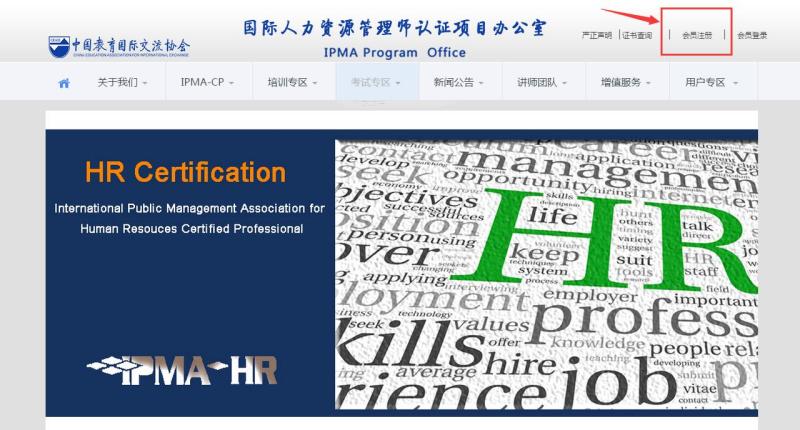This screenshot has width=800, height=430.
Task: Open the 讲师团队 dropdown menu
Action: pos(542,82)
